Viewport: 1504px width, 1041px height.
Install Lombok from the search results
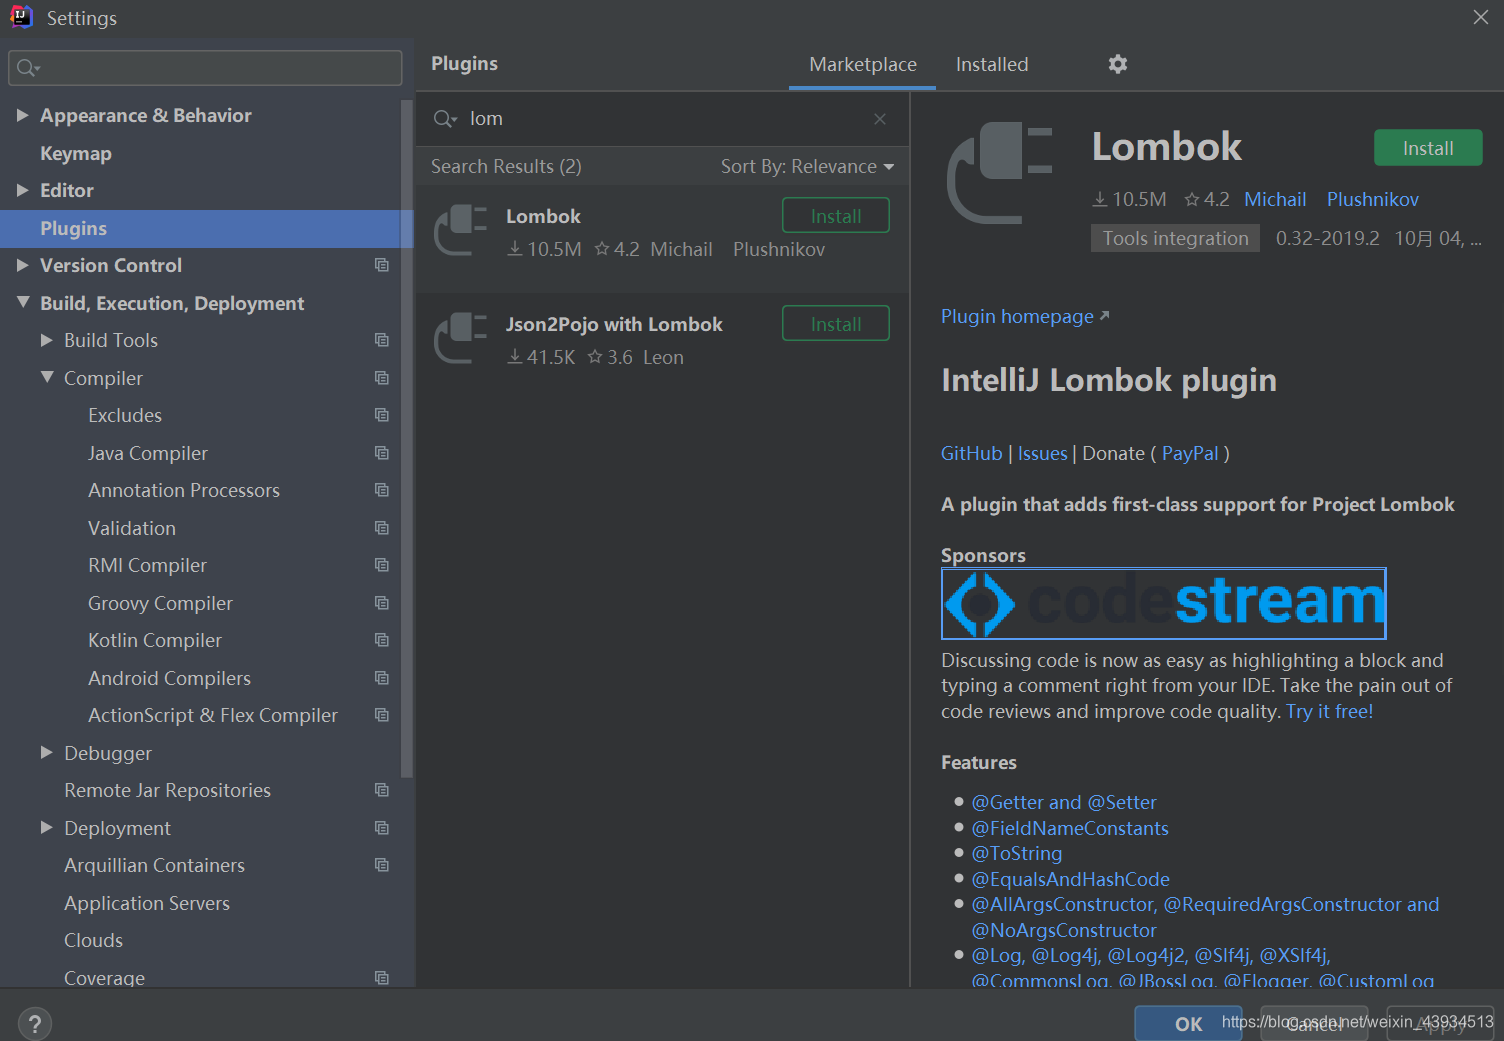pyautogui.click(x=835, y=216)
